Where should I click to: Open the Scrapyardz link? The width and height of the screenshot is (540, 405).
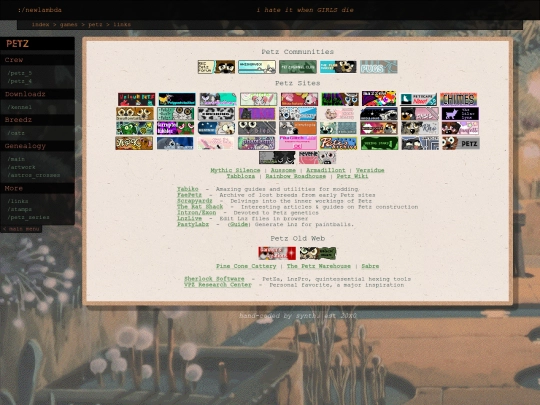[195, 201]
